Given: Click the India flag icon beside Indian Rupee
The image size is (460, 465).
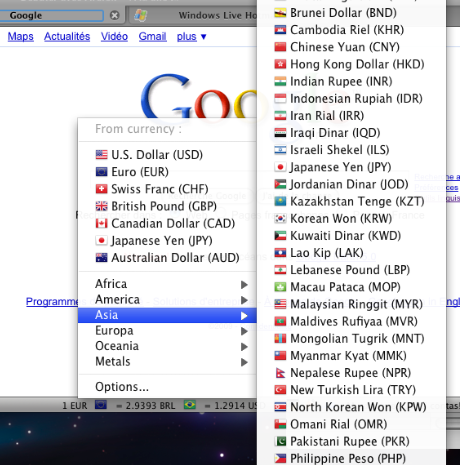Looking at the screenshot, I should [280, 81].
